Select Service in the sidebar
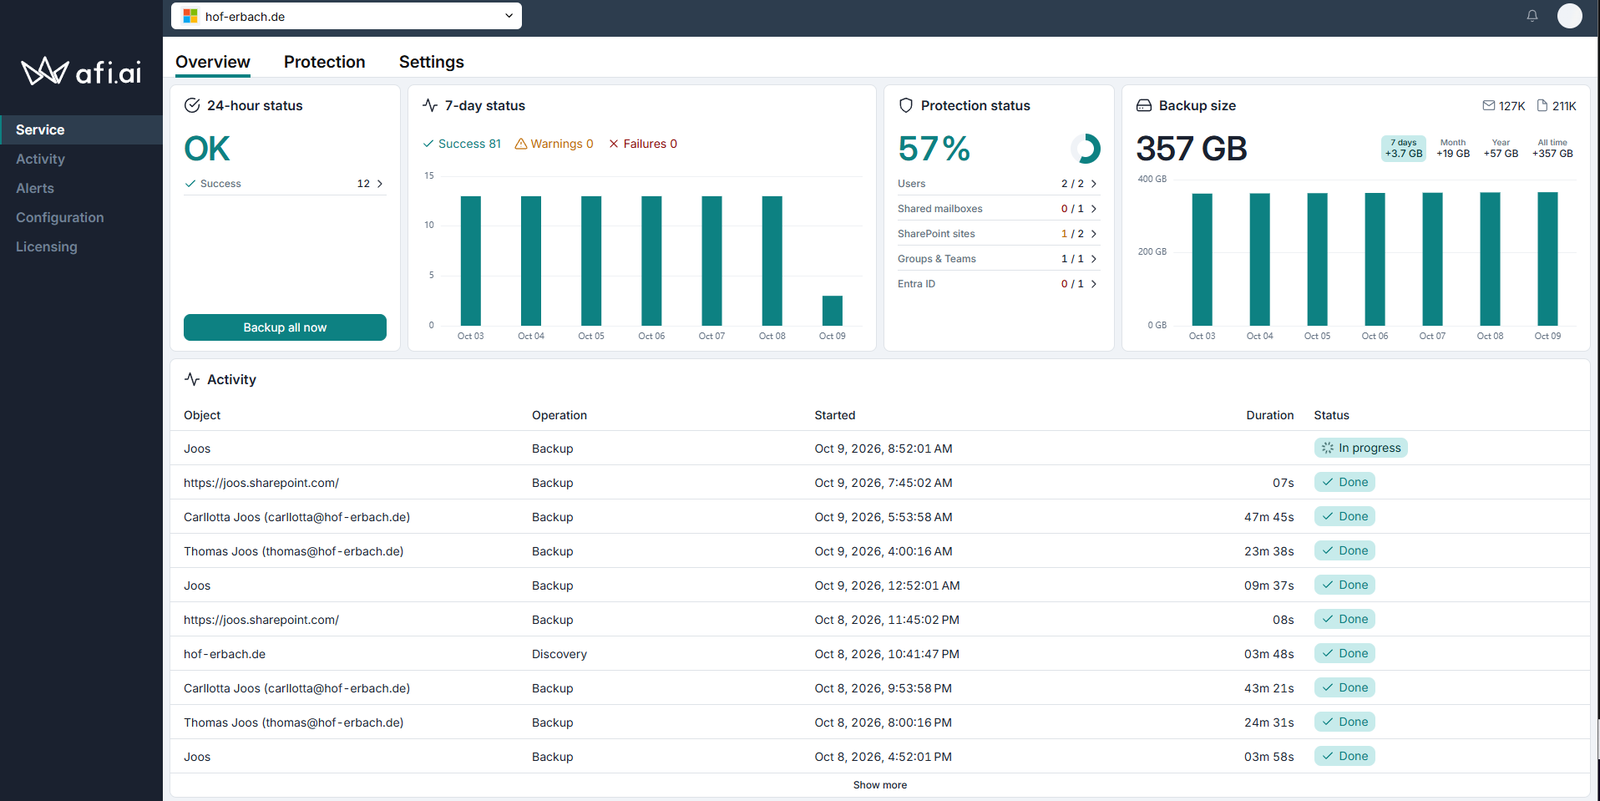The width and height of the screenshot is (1600, 801). (x=81, y=130)
